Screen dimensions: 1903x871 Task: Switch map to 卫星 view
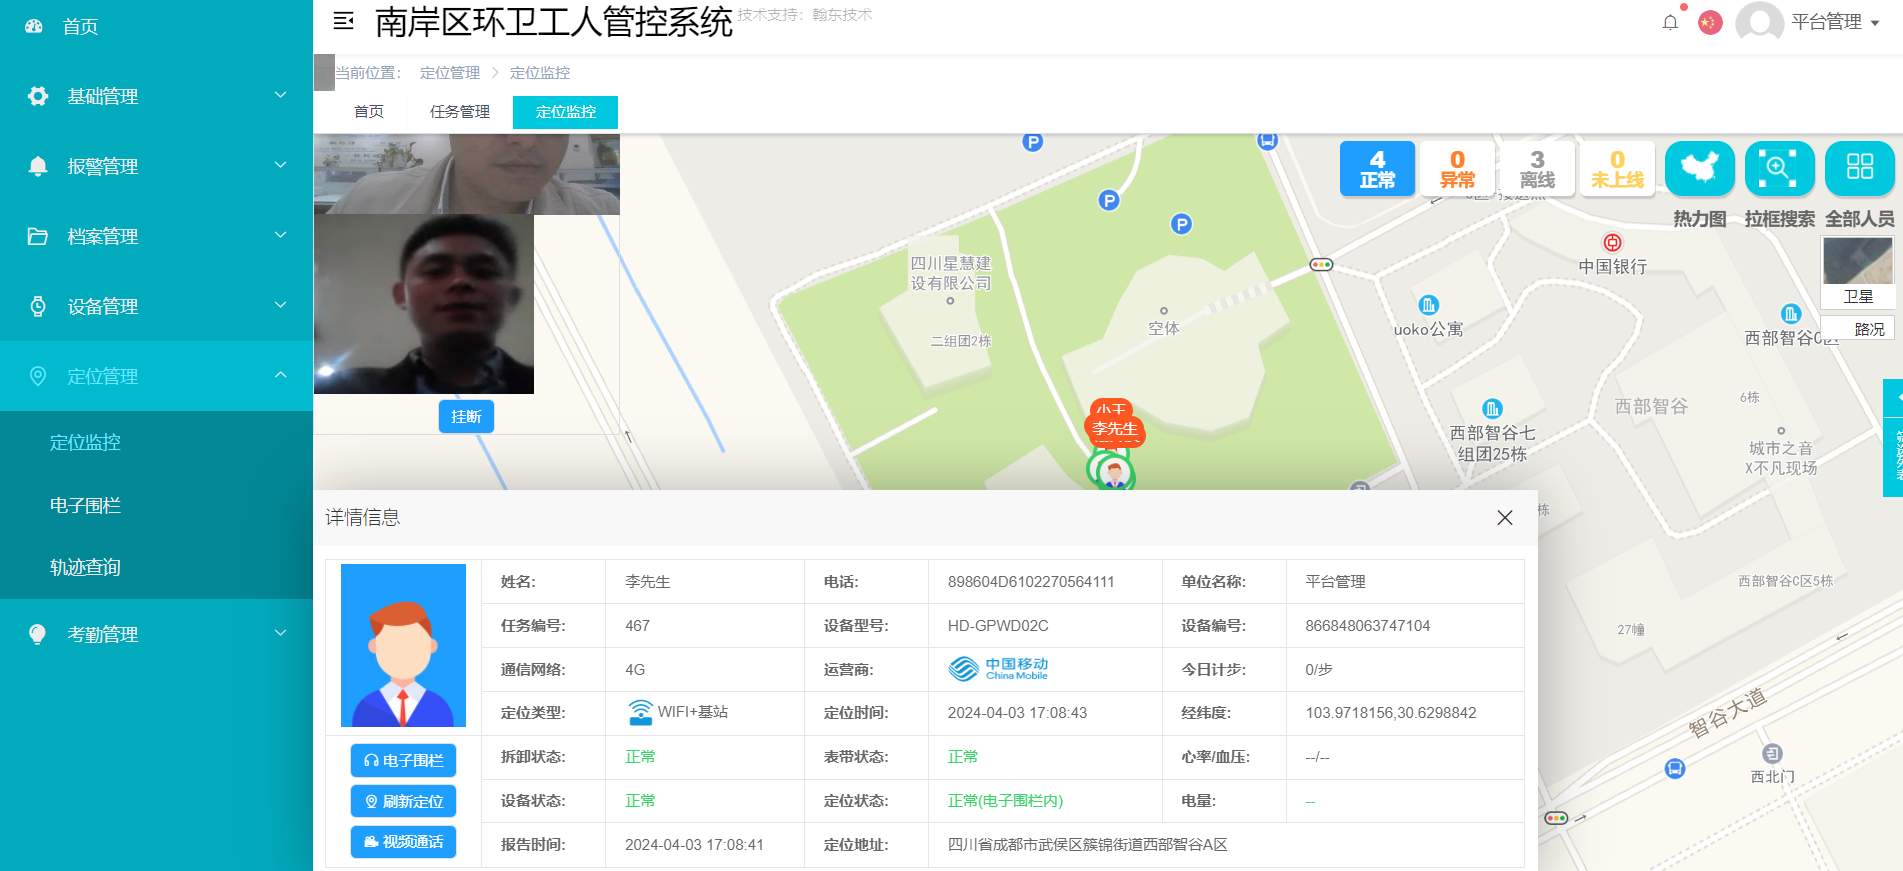(1858, 272)
